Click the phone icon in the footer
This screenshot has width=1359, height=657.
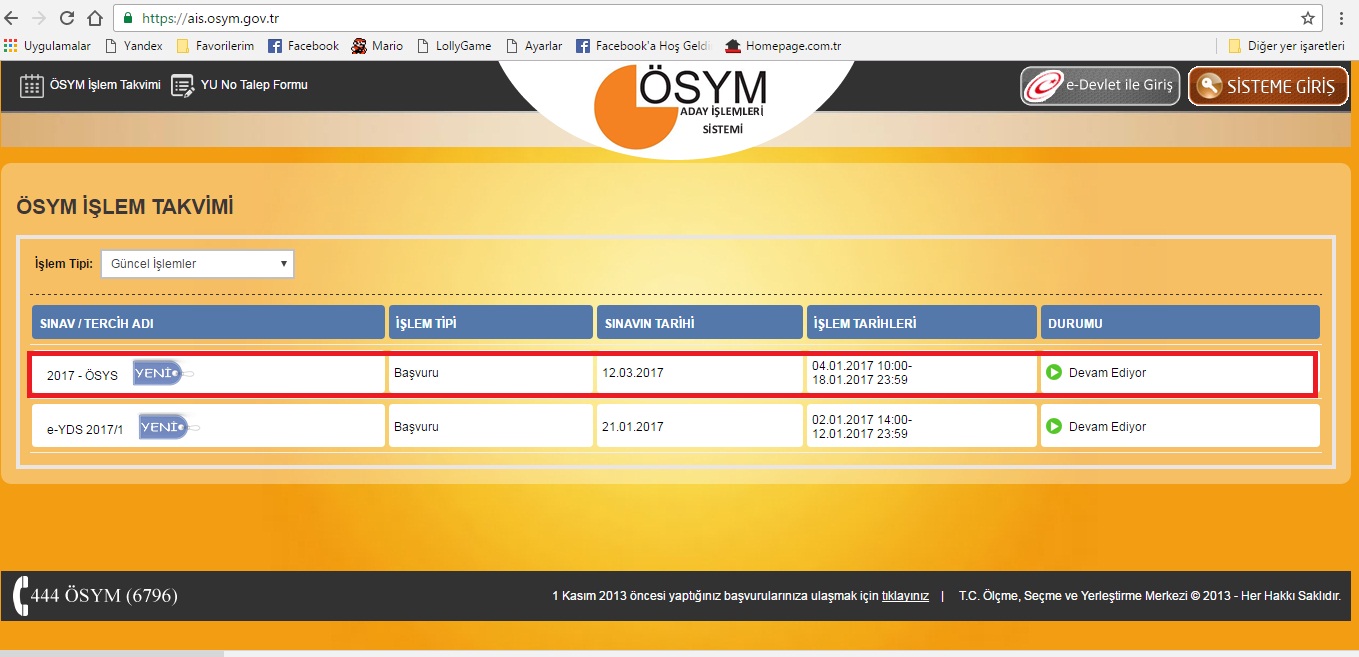click(20, 596)
